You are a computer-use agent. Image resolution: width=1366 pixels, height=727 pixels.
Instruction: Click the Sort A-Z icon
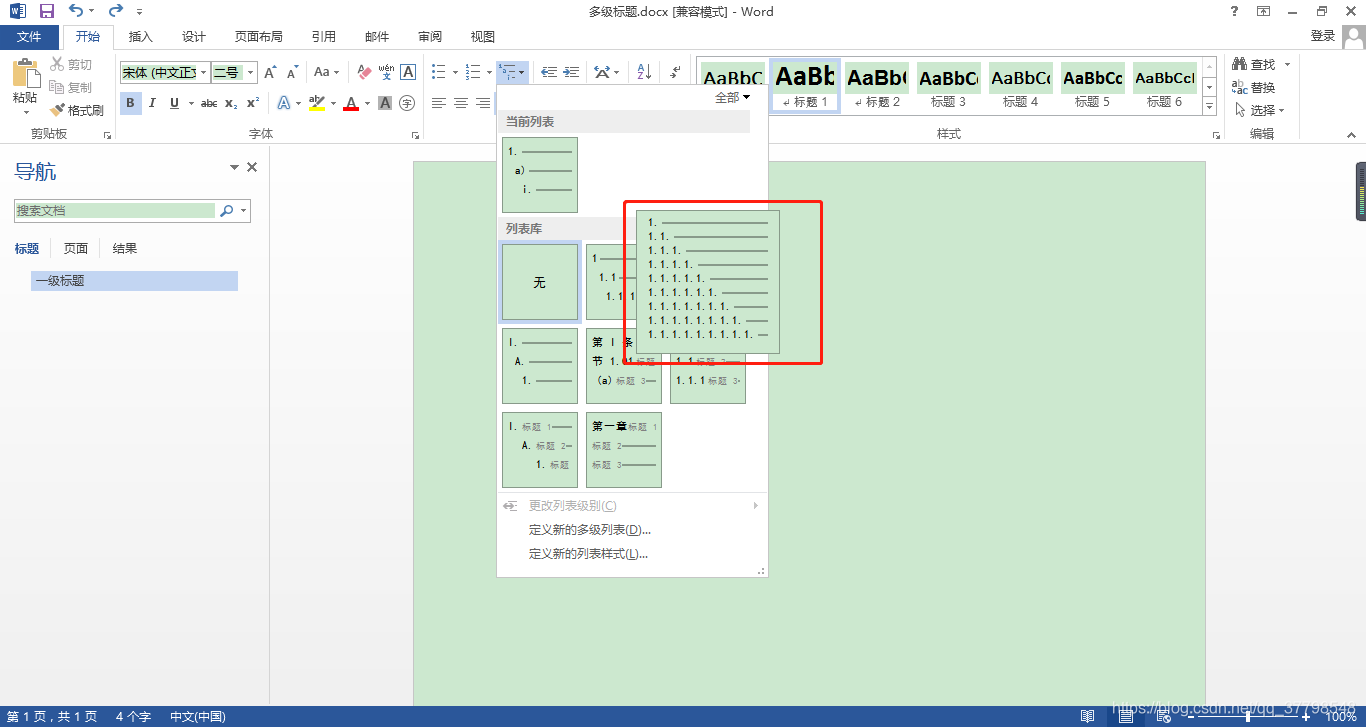pos(644,72)
